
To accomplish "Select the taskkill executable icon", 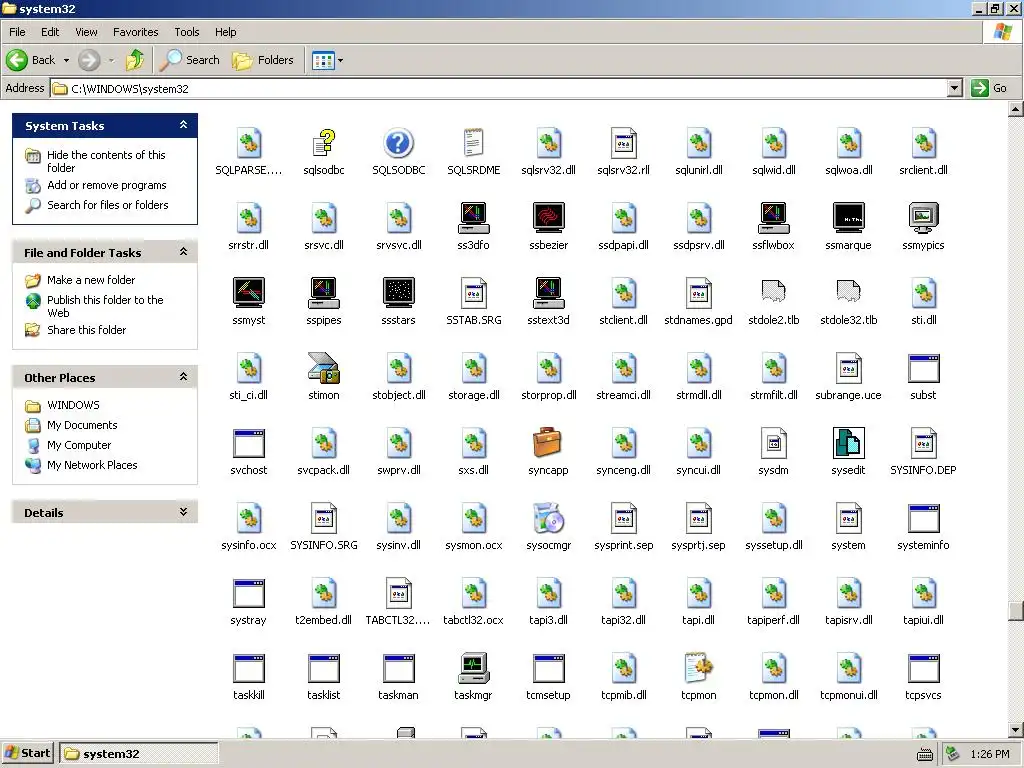I will point(249,668).
